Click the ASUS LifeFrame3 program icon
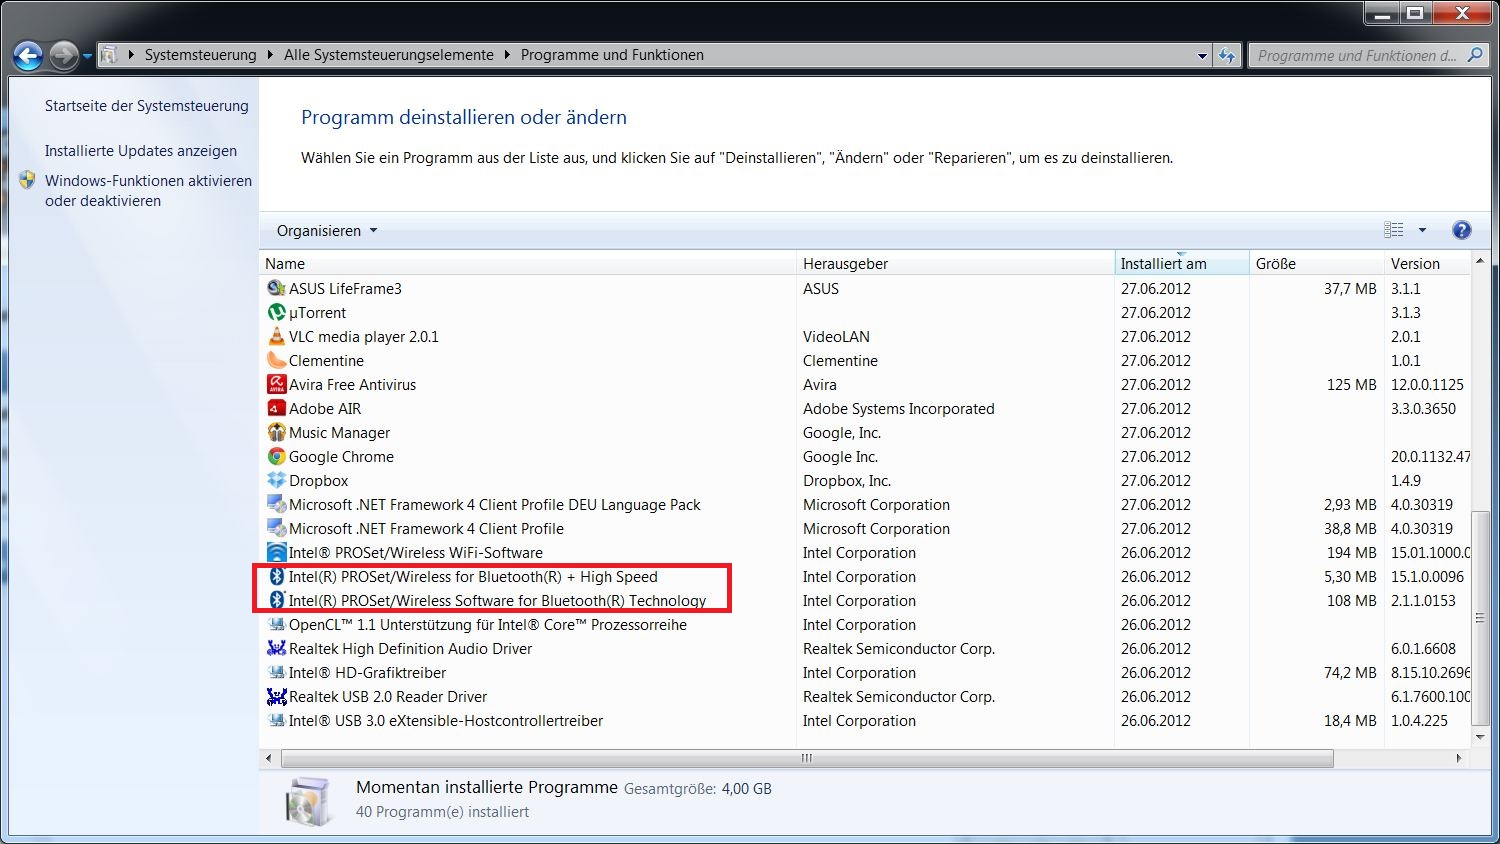This screenshot has height=844, width=1500. (277, 288)
